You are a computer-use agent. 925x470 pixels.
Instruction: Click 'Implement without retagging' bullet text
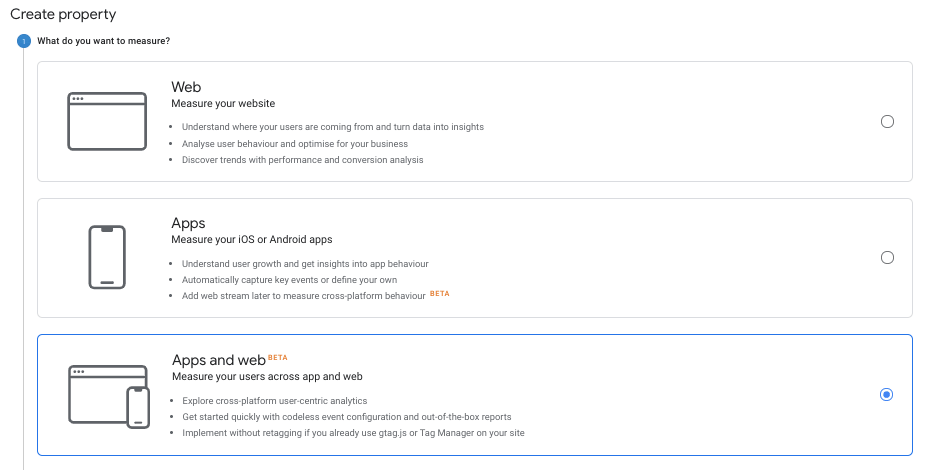pos(353,433)
